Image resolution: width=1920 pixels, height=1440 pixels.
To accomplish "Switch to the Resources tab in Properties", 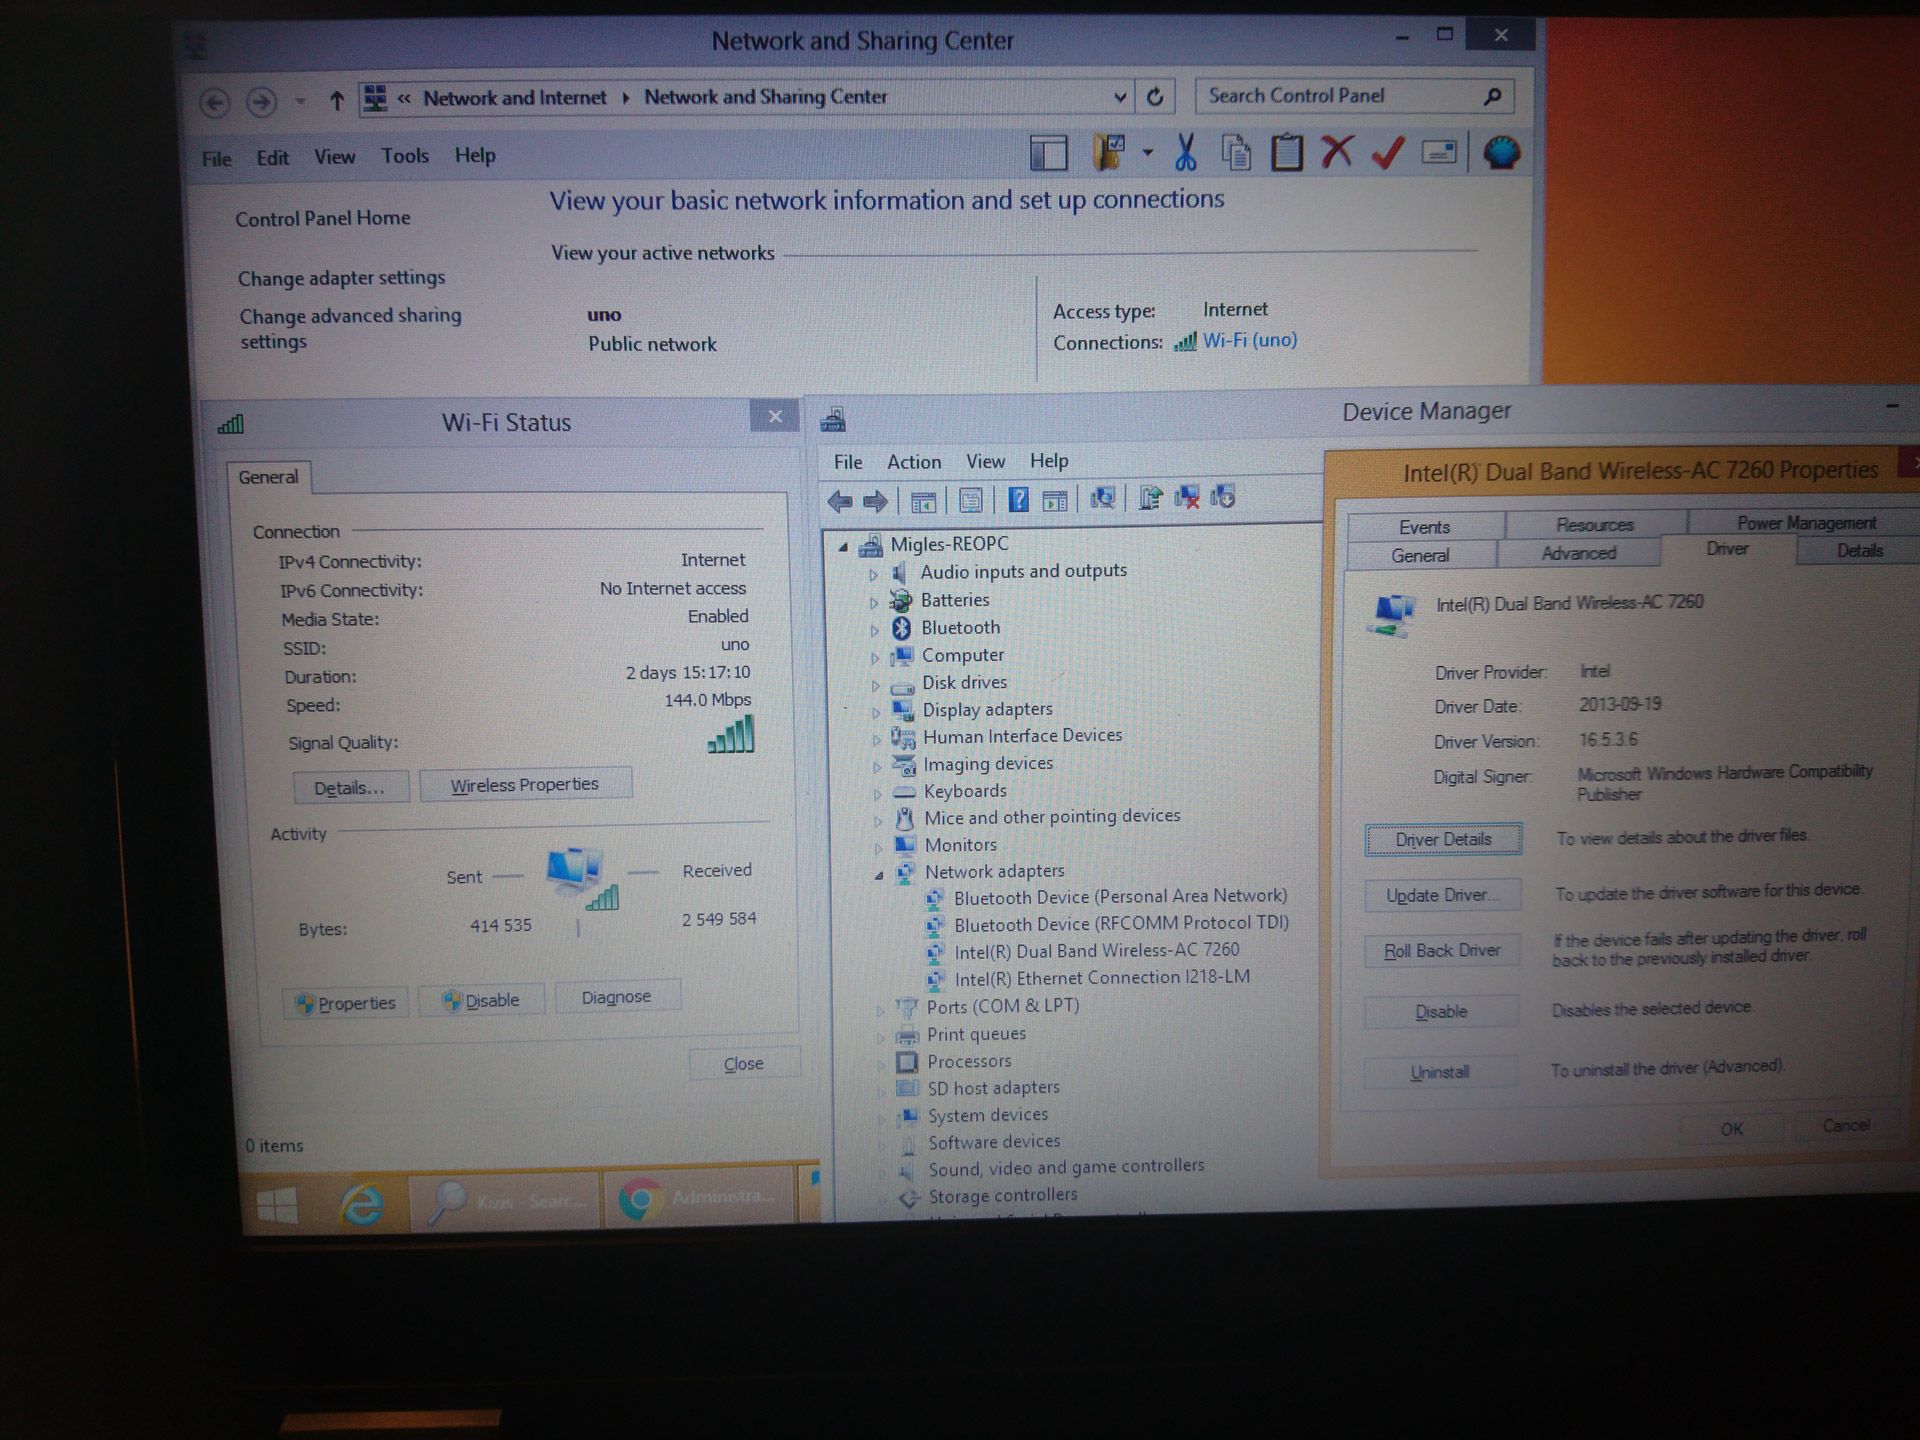I will tap(1595, 525).
